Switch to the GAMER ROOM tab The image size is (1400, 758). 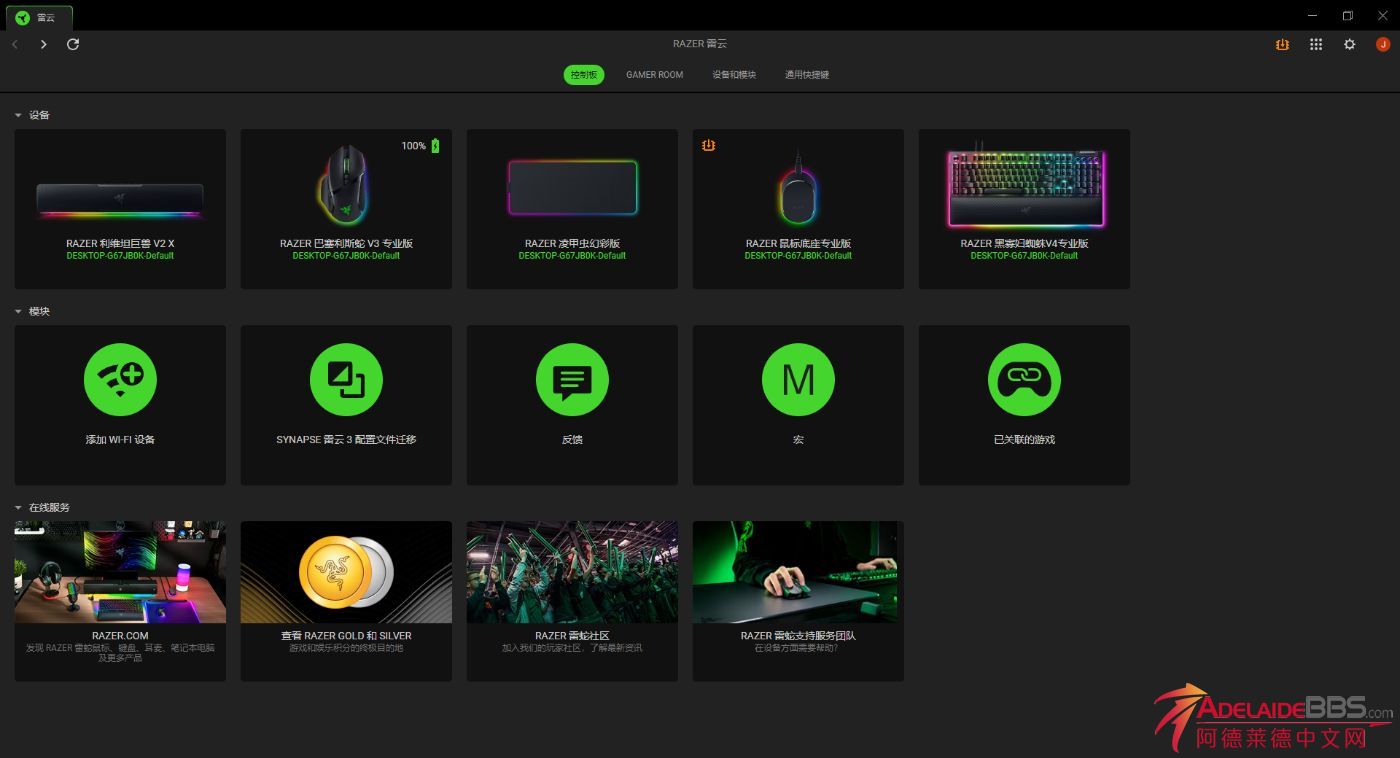(654, 75)
